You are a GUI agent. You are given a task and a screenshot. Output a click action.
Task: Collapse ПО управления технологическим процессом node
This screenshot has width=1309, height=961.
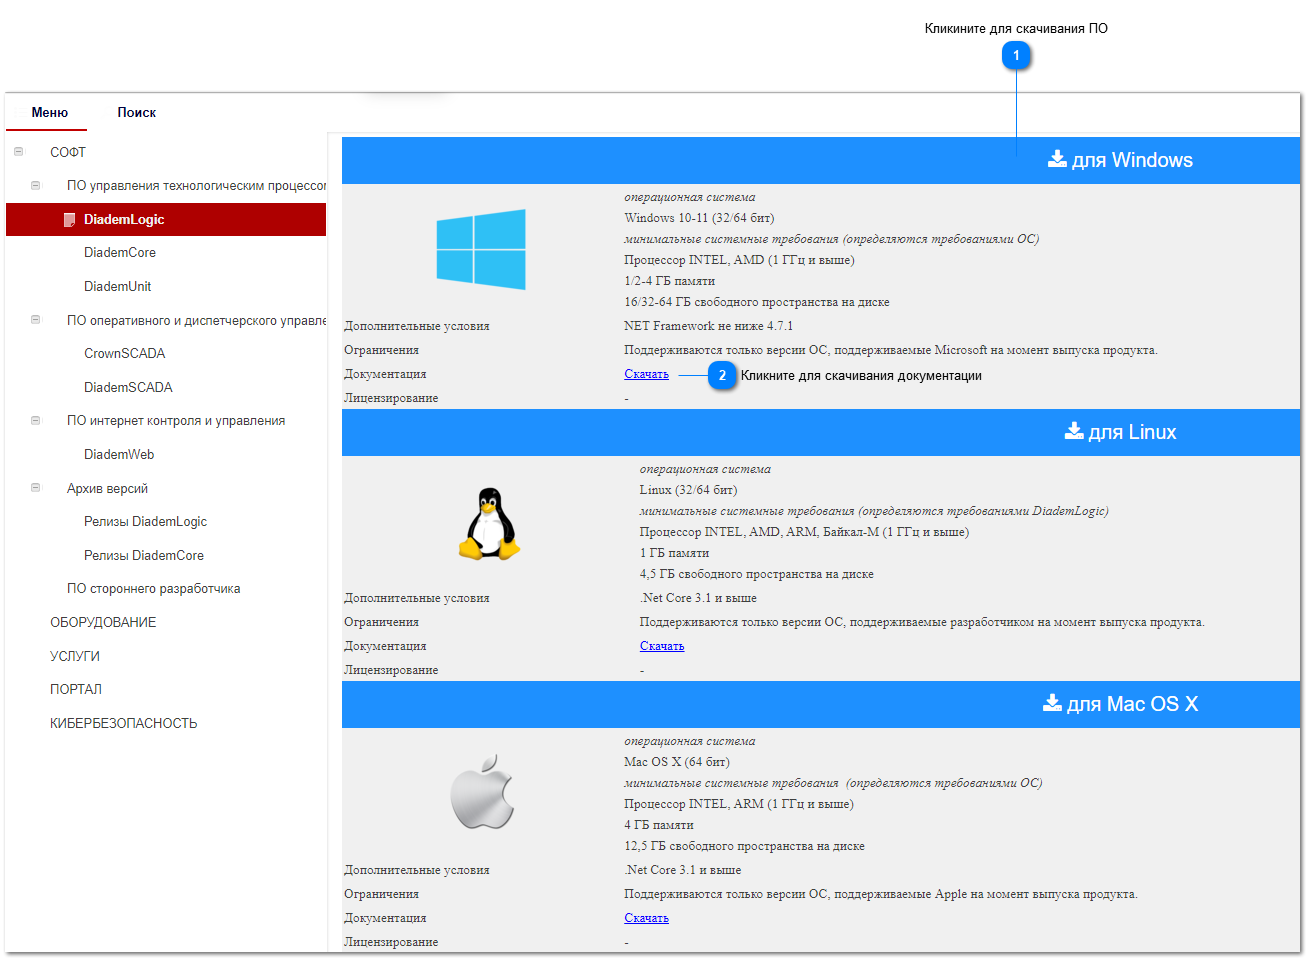[35, 185]
